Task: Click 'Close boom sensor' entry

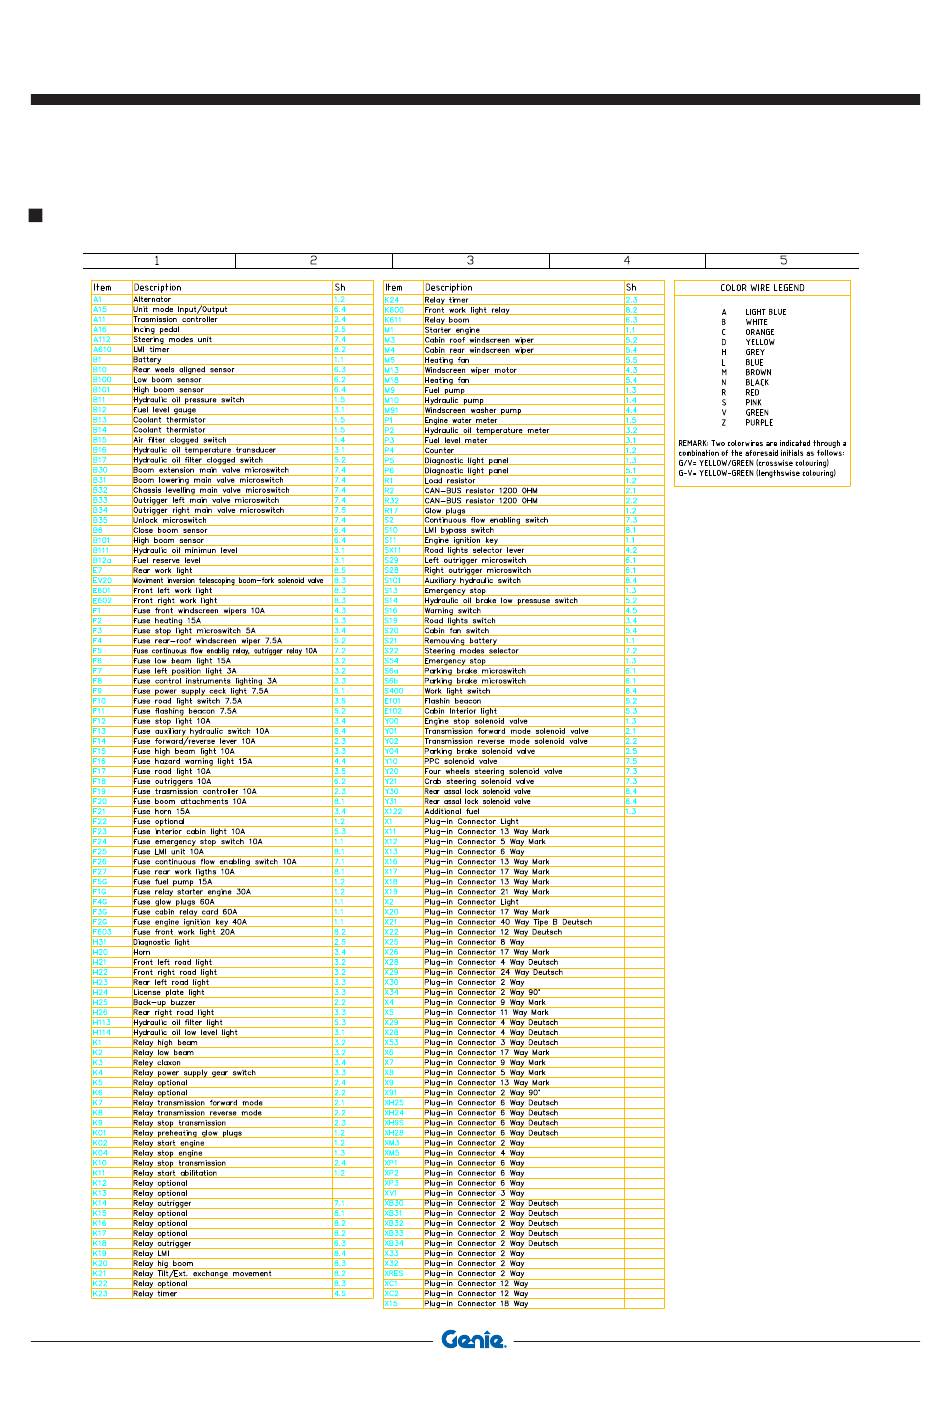Action: (x=232, y=530)
